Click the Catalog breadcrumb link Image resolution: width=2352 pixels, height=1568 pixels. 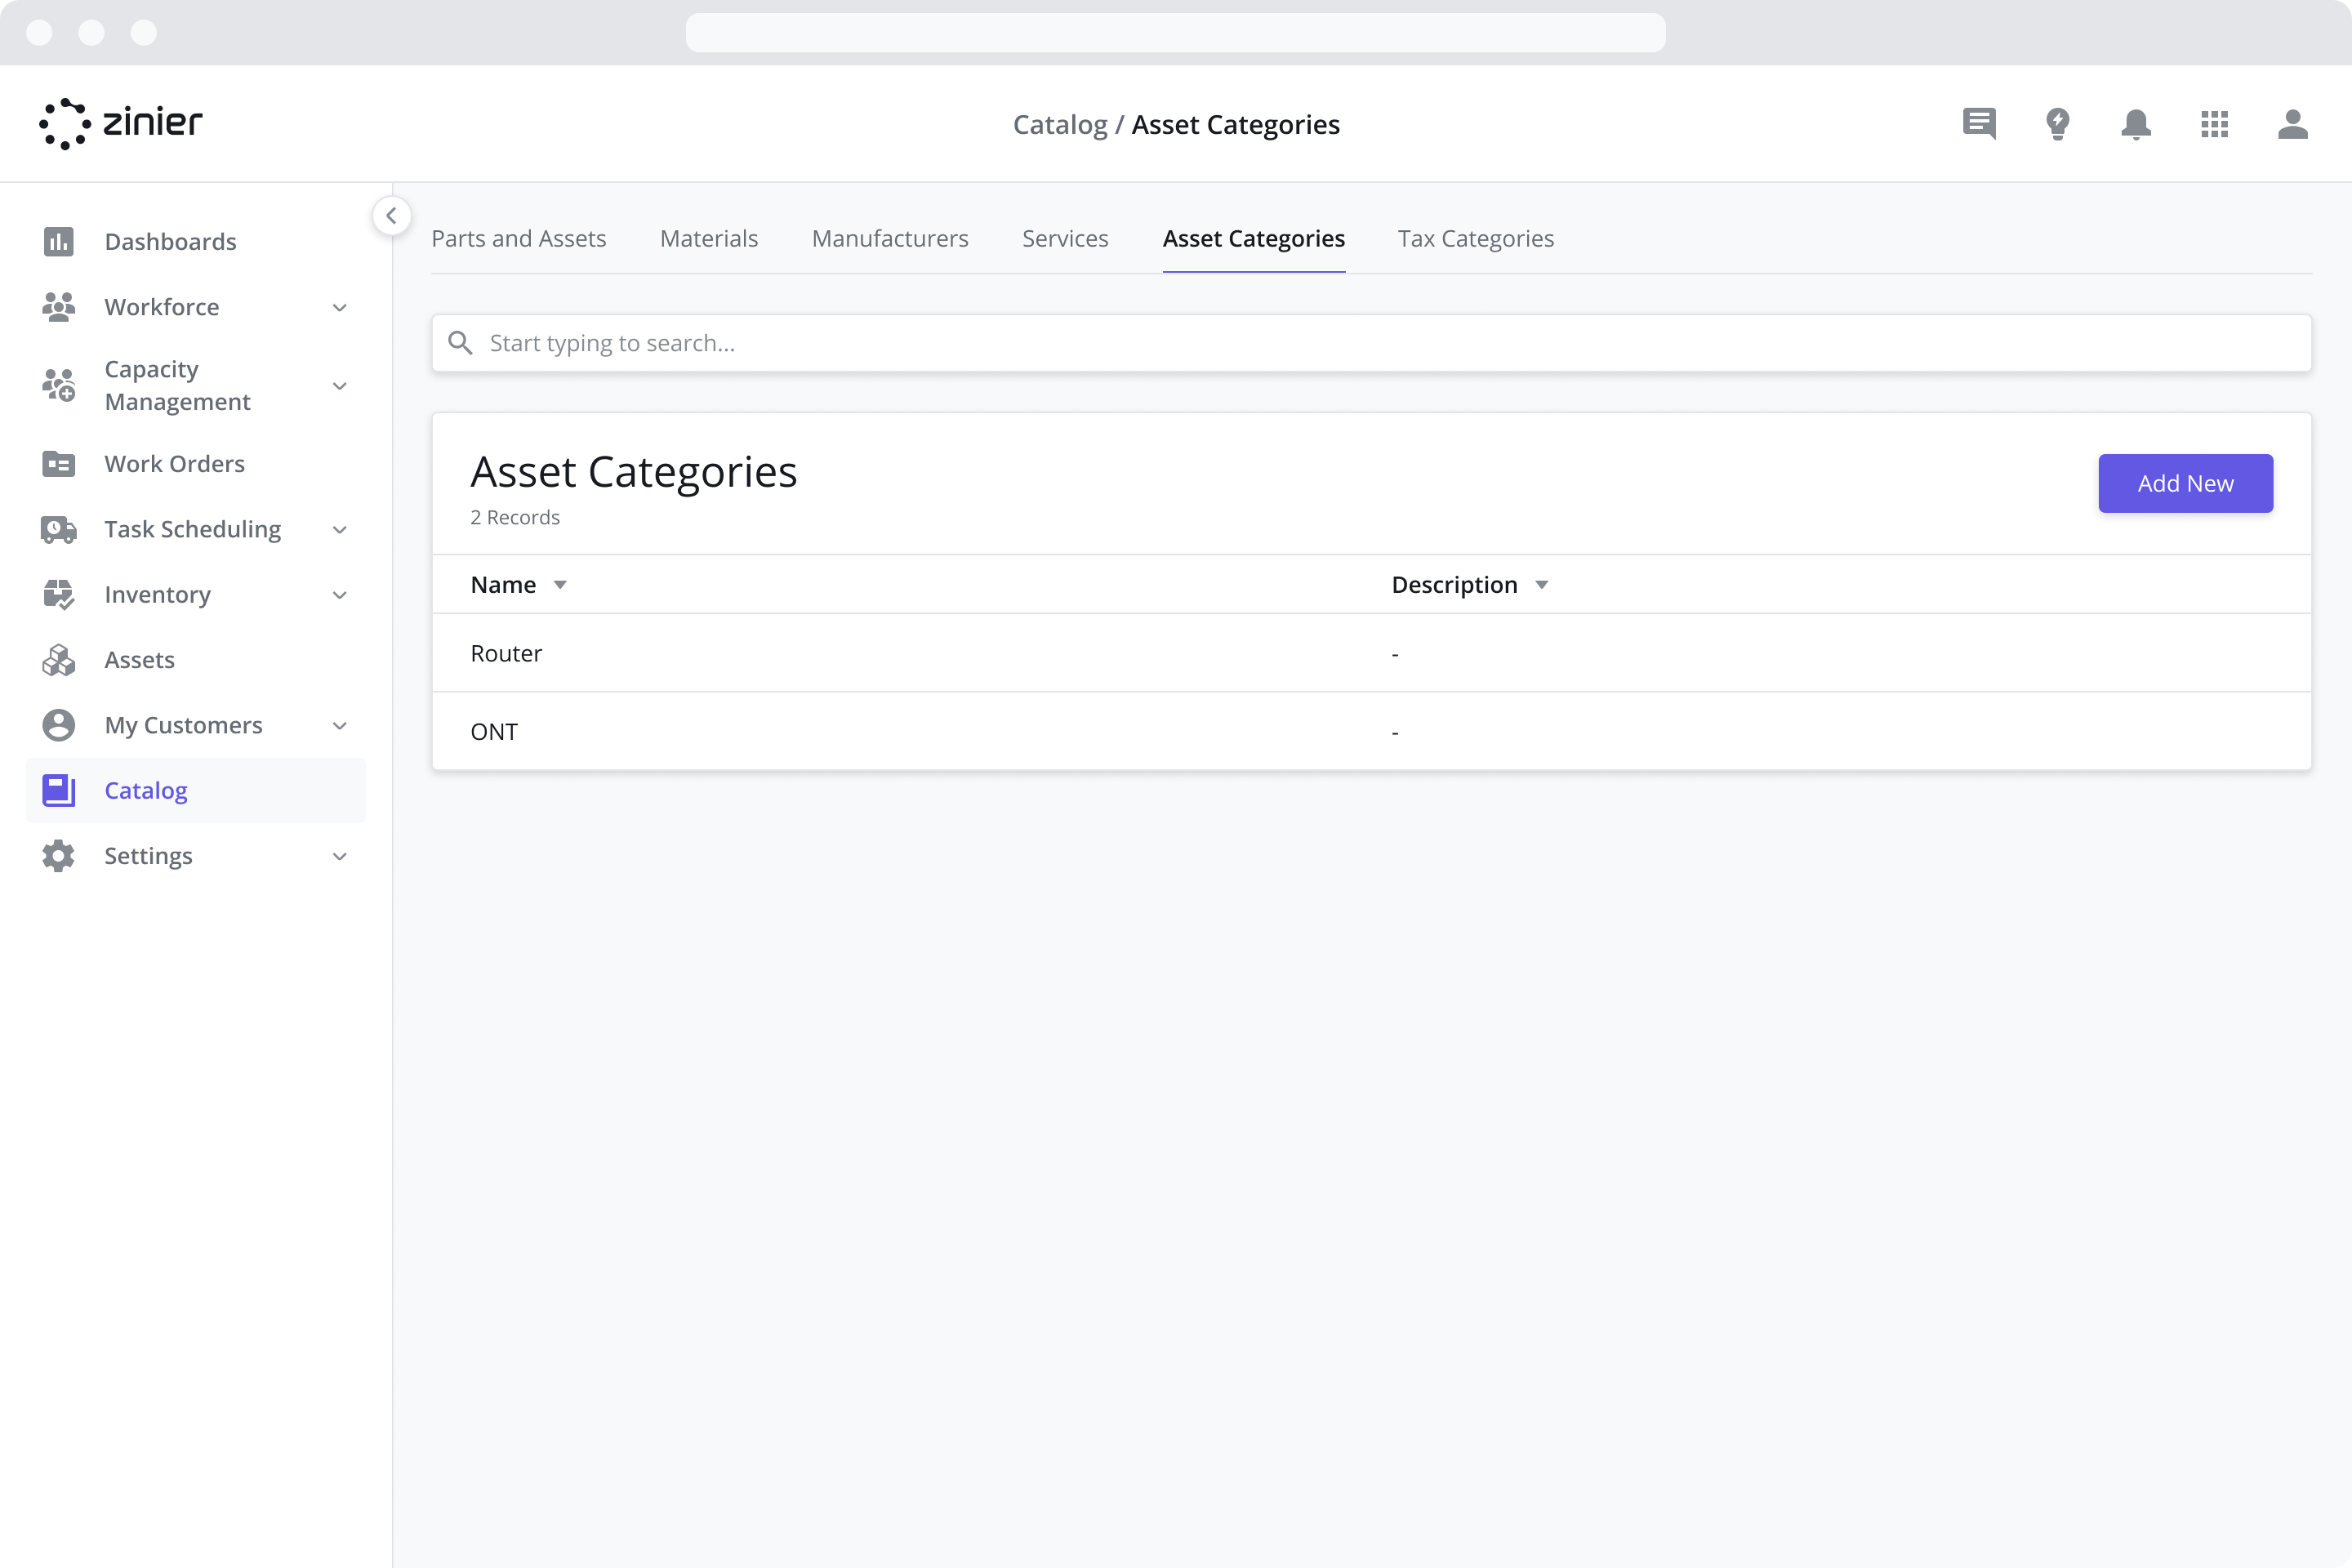pos(1060,124)
